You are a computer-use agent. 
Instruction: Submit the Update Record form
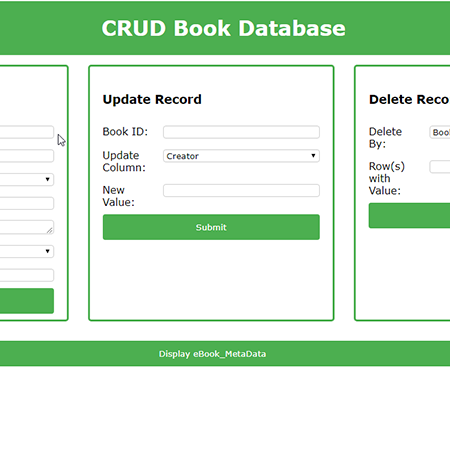pyautogui.click(x=211, y=227)
